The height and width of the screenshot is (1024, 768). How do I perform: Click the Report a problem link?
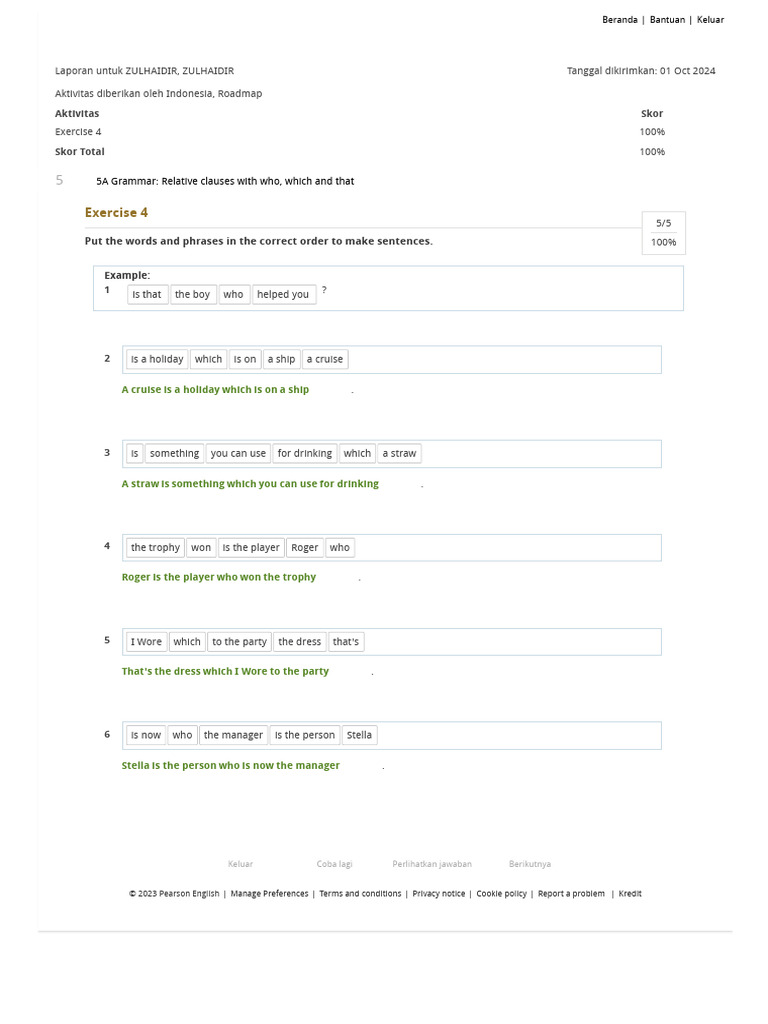[571, 894]
